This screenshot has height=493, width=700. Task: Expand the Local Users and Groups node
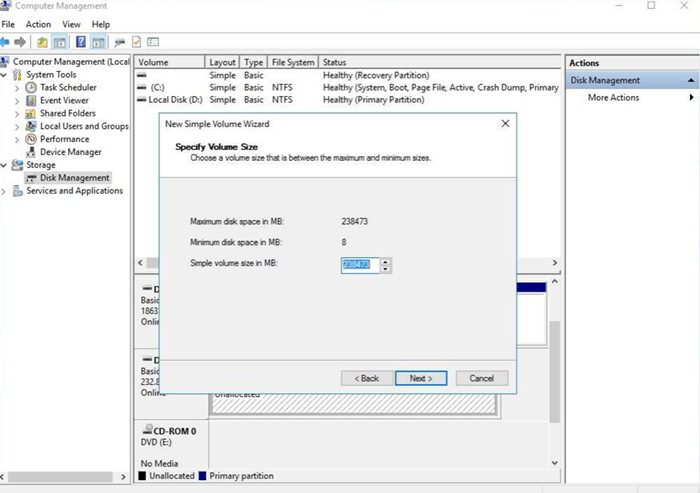(17, 127)
